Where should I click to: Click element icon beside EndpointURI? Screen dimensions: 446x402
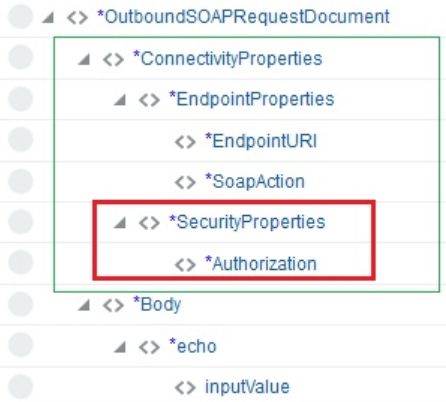[185, 142]
